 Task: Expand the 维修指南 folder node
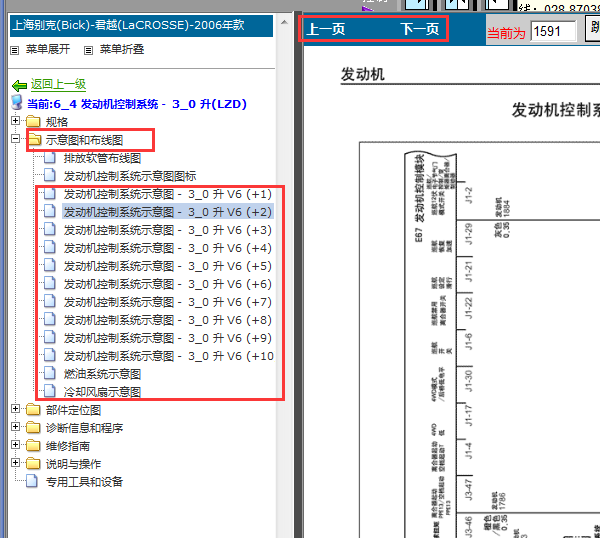pyautogui.click(x=15, y=444)
